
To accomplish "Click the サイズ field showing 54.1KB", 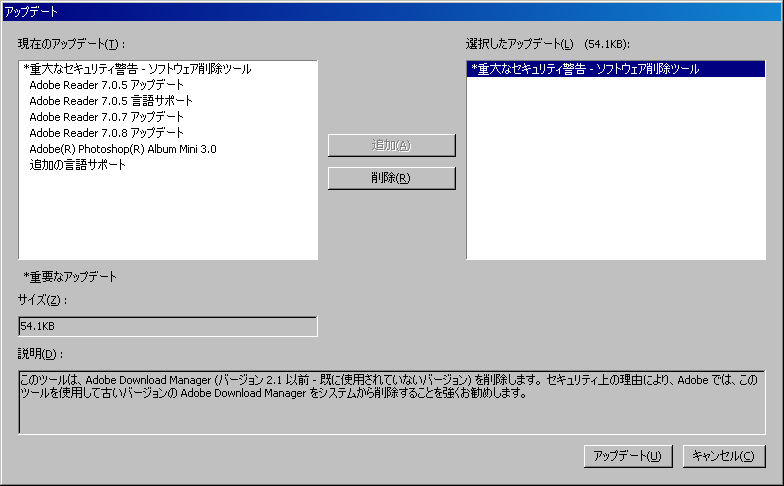I will click(x=168, y=326).
